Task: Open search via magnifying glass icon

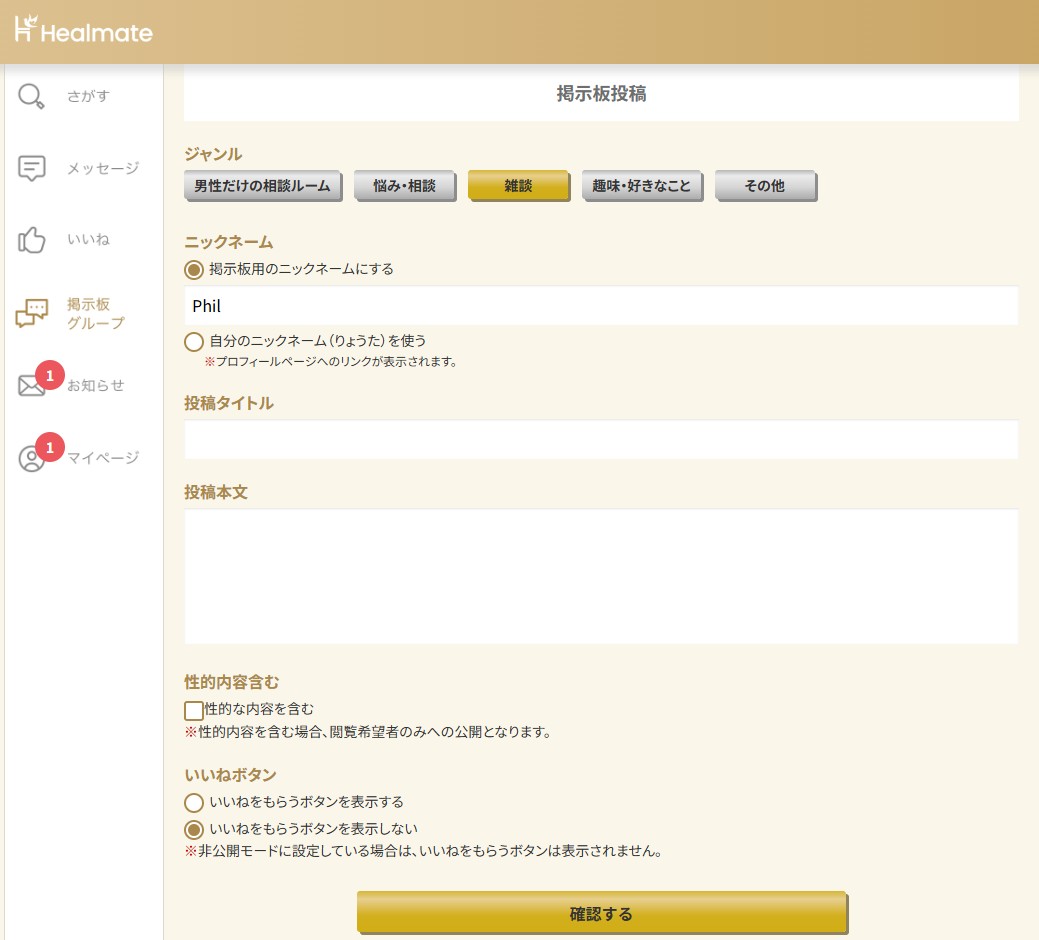Action: point(32,96)
